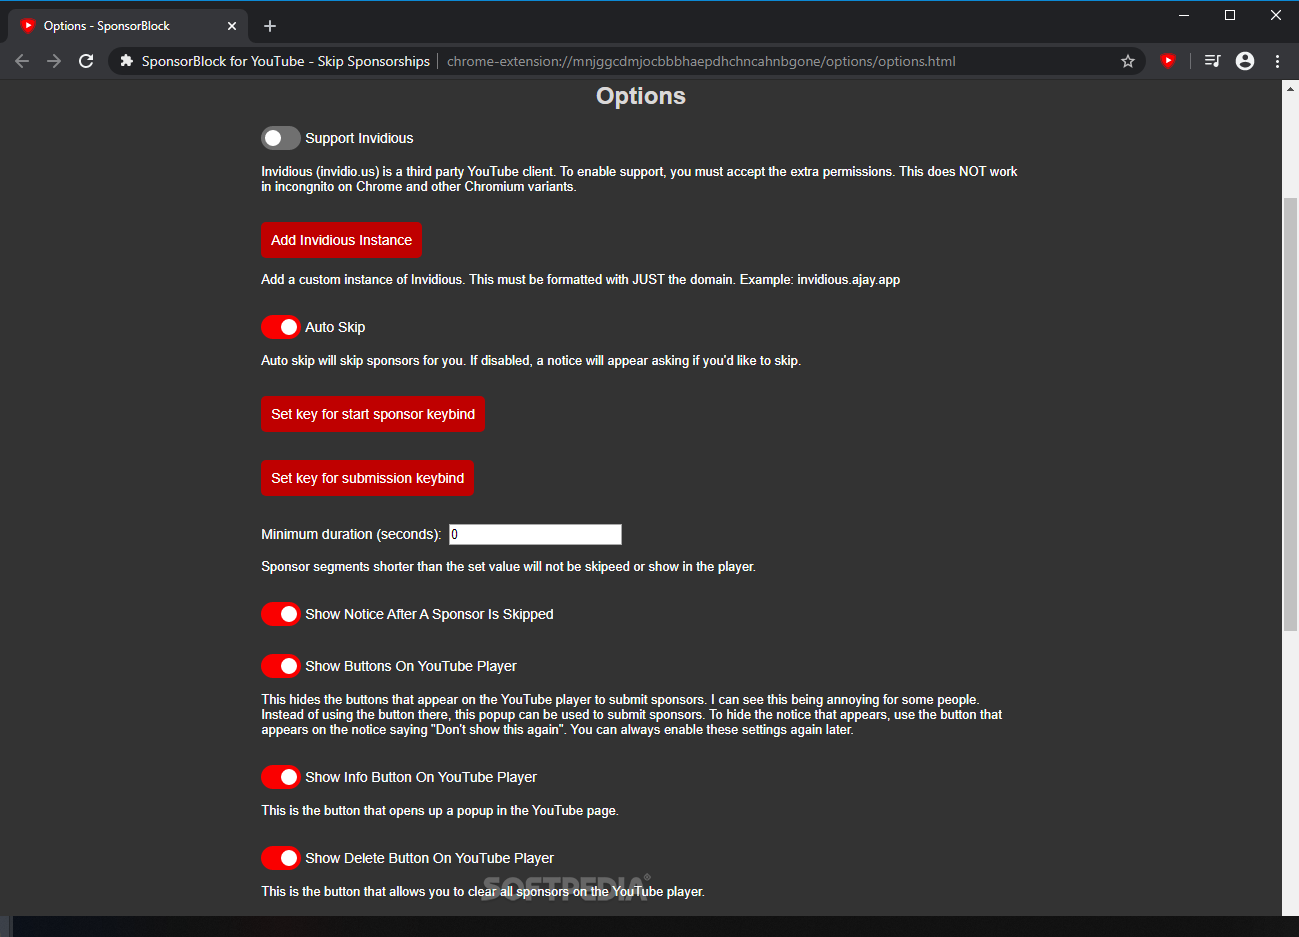Click the chrome-extension URL in address bar

pyautogui.click(x=701, y=61)
